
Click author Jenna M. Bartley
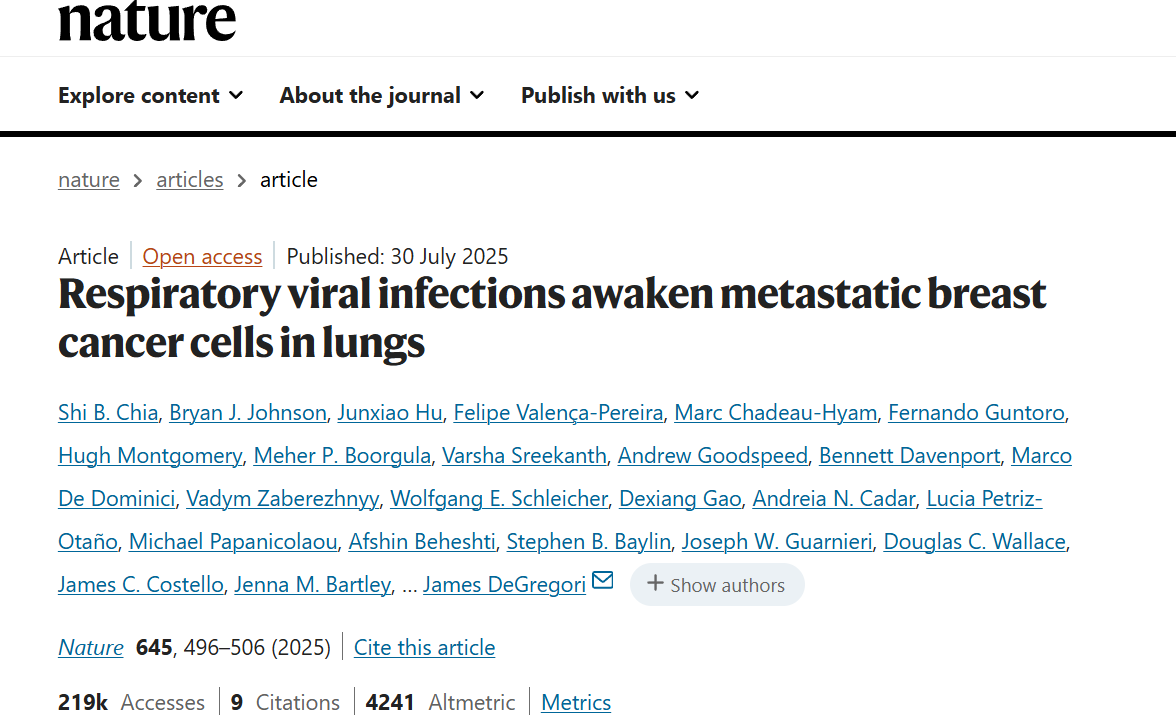[x=312, y=585]
